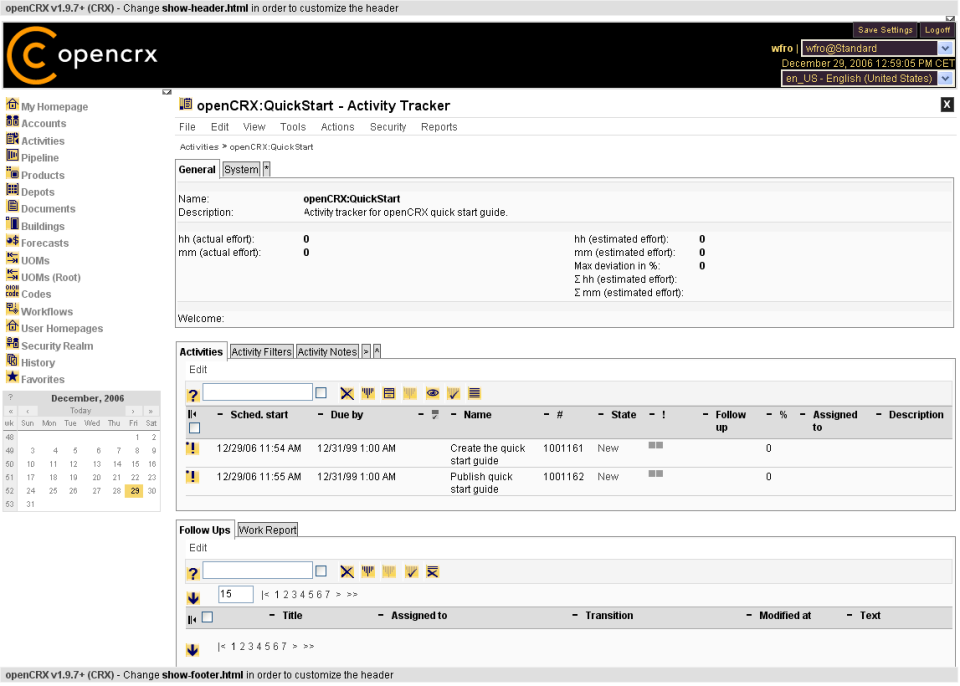Click the Reports menu
Screen dimensions: 960x686
tap(439, 127)
